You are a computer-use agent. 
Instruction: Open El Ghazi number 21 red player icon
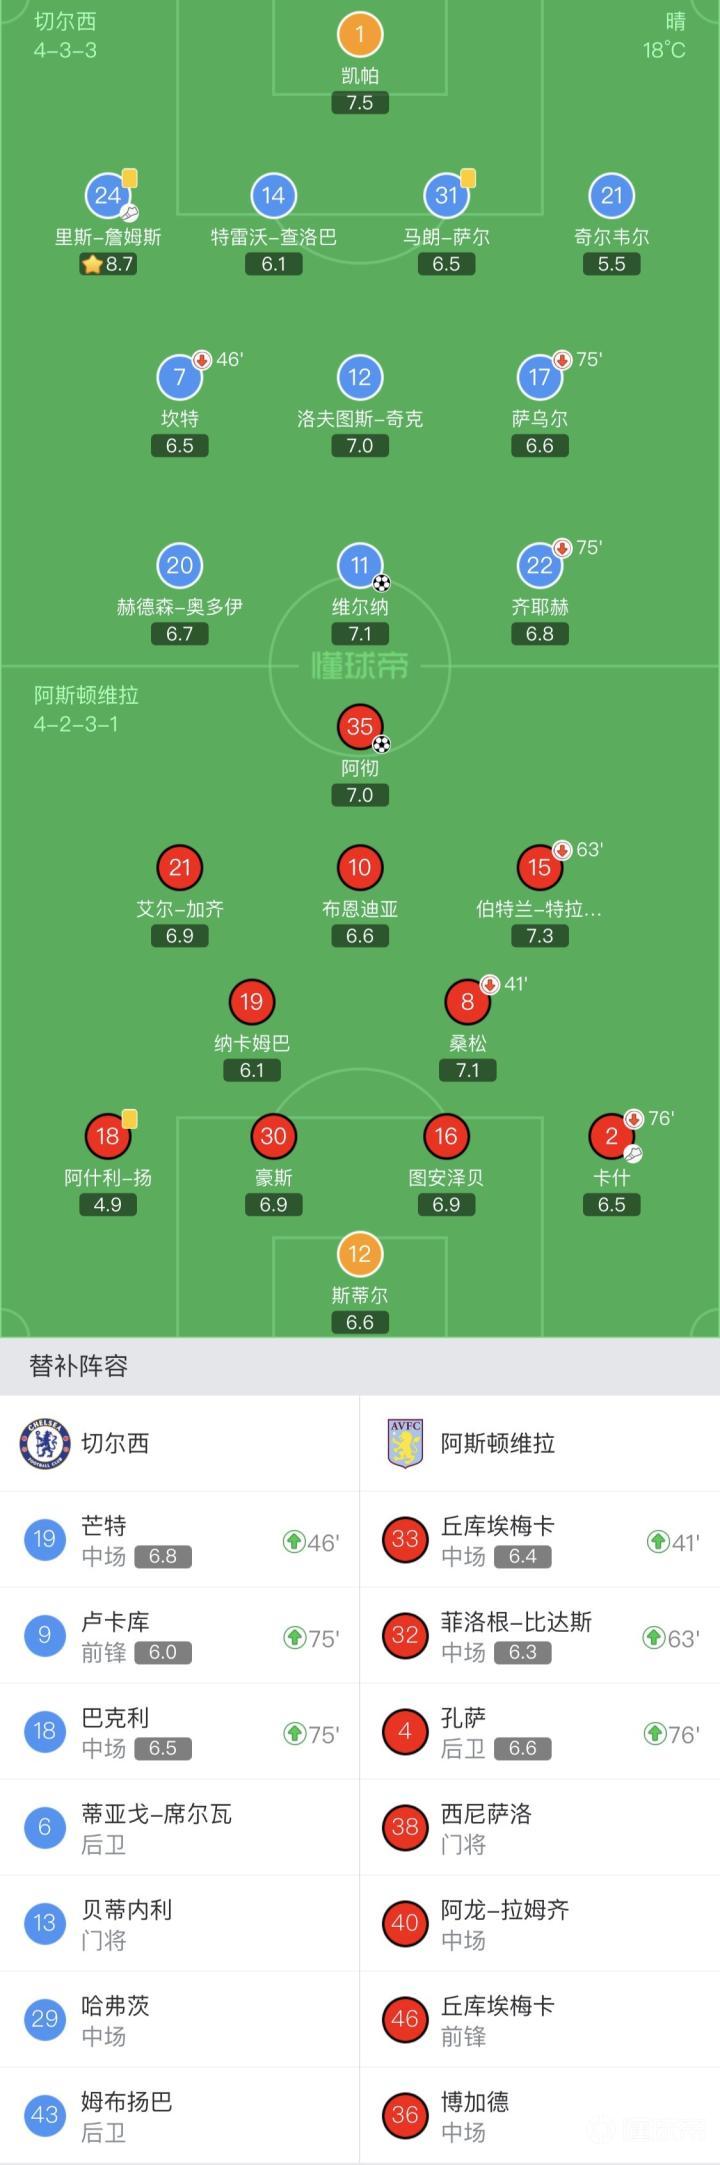180,868
